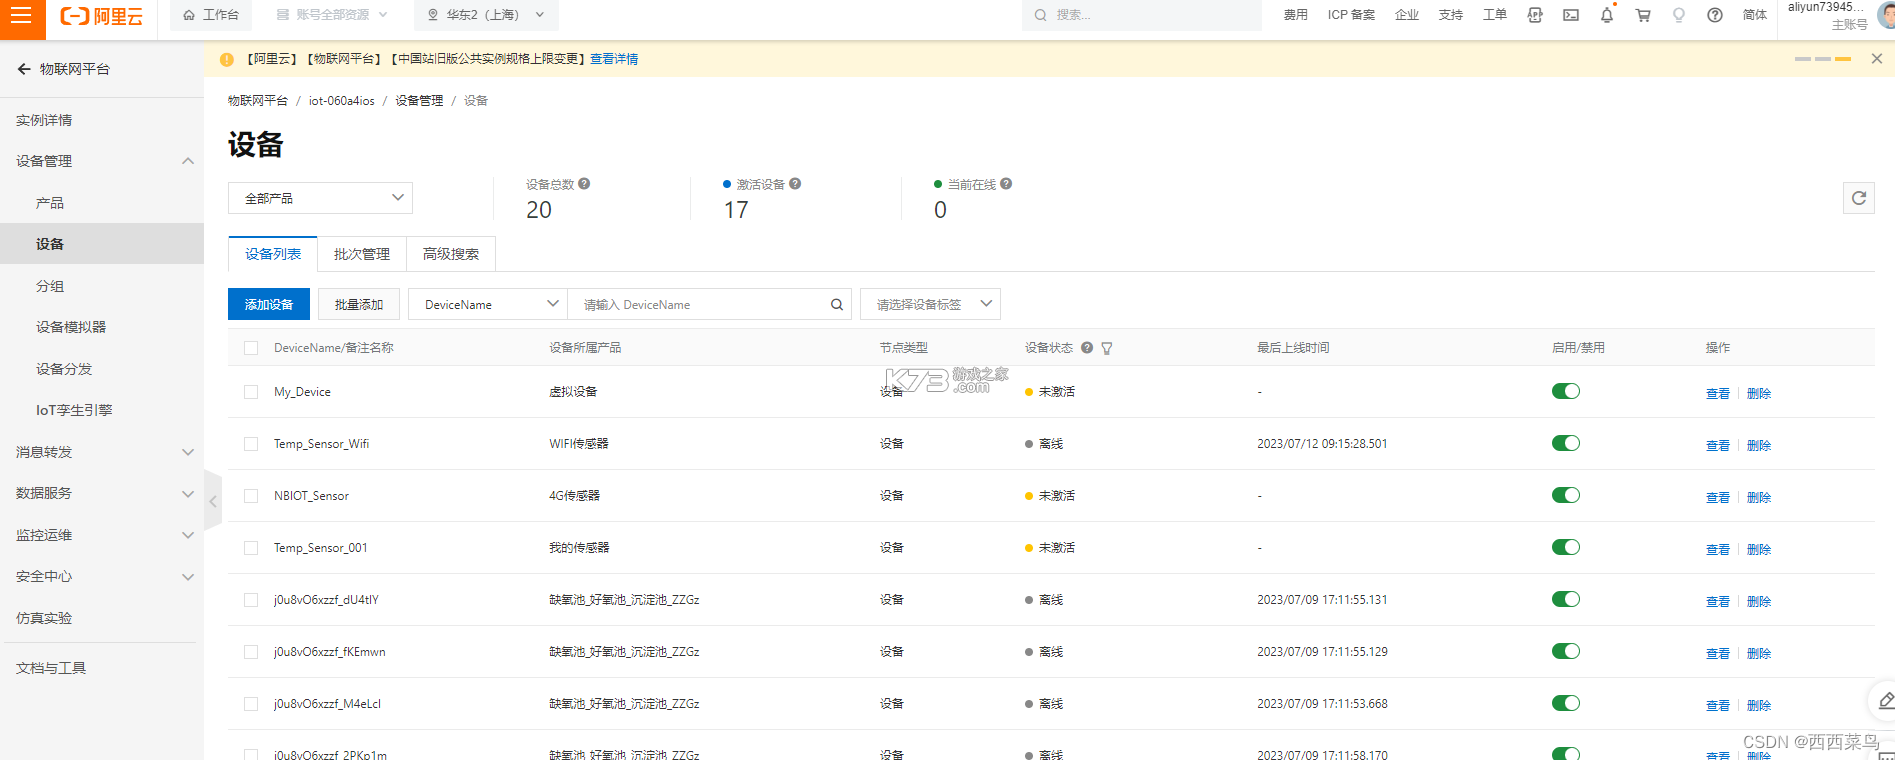Toggle the NBIOT_Sensor enable switch
The width and height of the screenshot is (1895, 760).
1566,495
